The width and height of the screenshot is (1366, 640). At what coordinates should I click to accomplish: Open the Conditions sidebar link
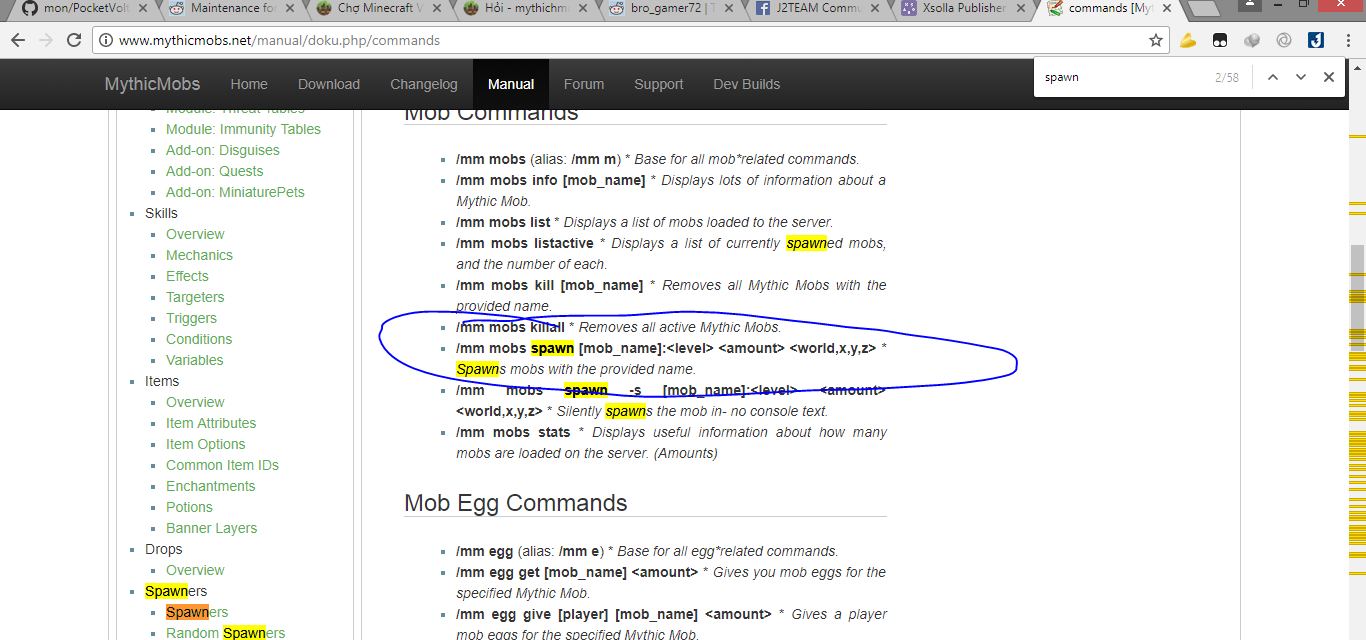coord(199,339)
